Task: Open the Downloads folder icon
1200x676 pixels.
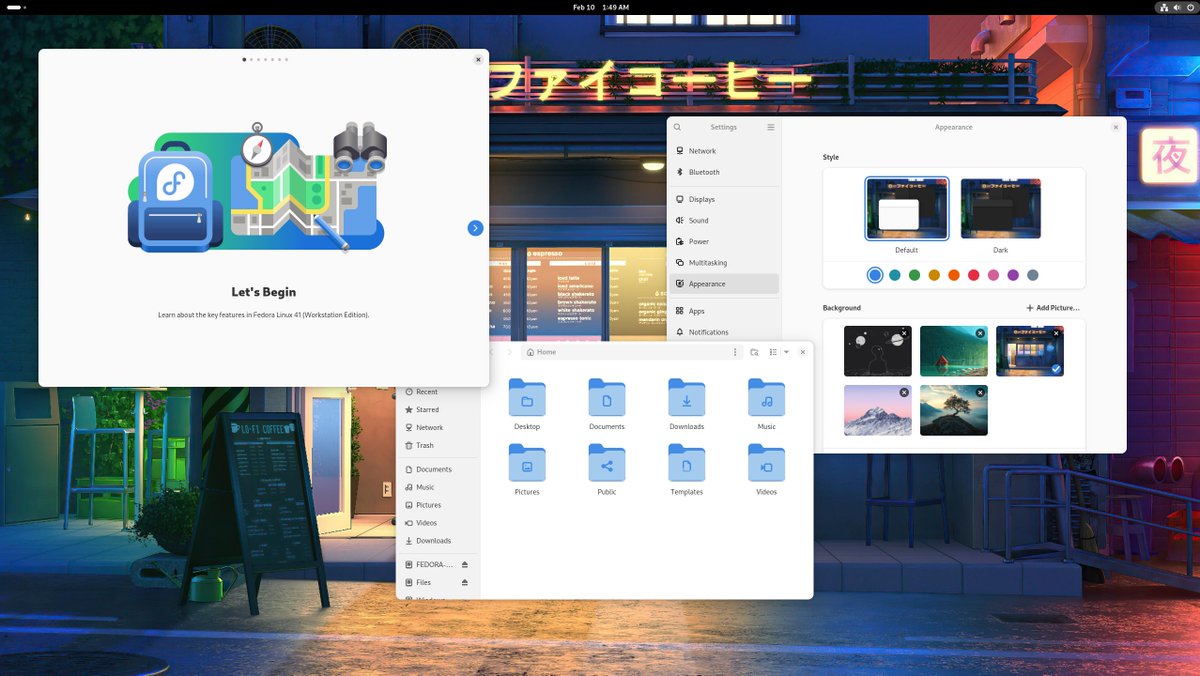Action: [x=687, y=398]
